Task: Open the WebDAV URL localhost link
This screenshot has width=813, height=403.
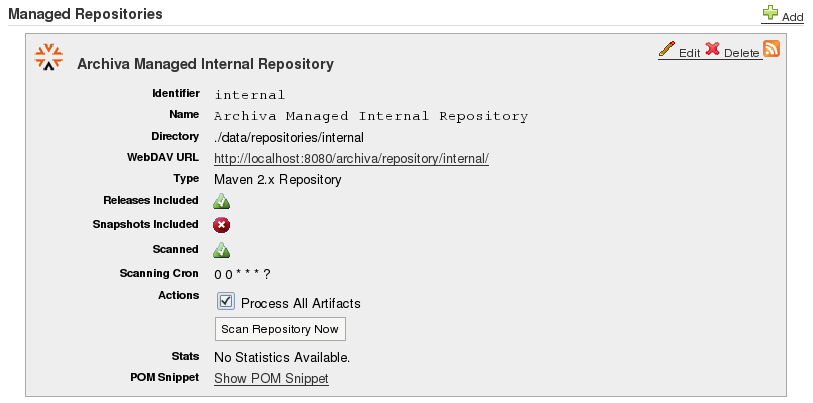Action: point(351,158)
